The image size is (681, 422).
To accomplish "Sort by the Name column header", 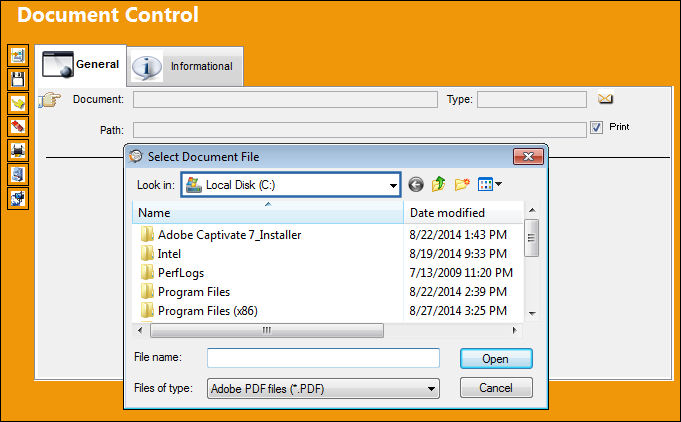I will pos(268,213).
